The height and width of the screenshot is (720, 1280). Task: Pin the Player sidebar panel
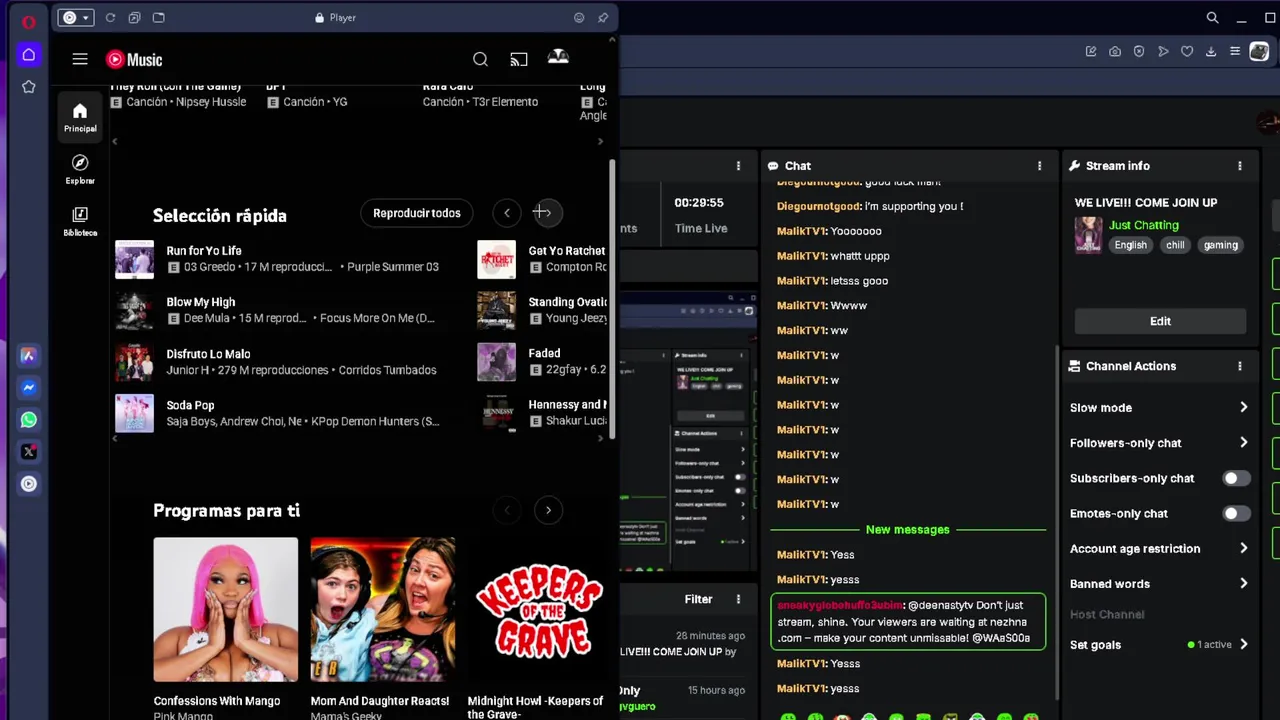coord(603,17)
